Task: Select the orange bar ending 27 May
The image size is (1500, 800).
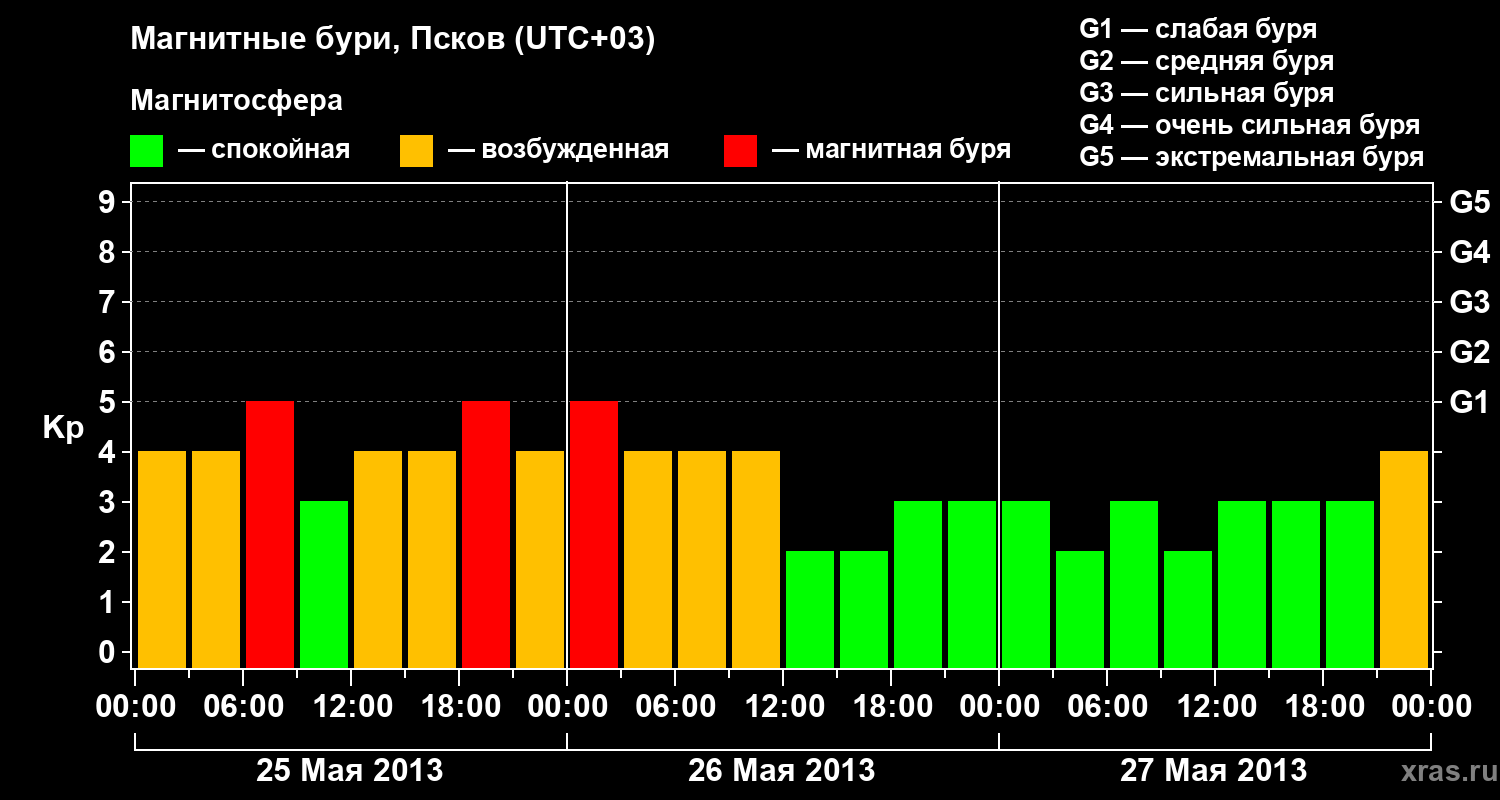Action: 1404,559
